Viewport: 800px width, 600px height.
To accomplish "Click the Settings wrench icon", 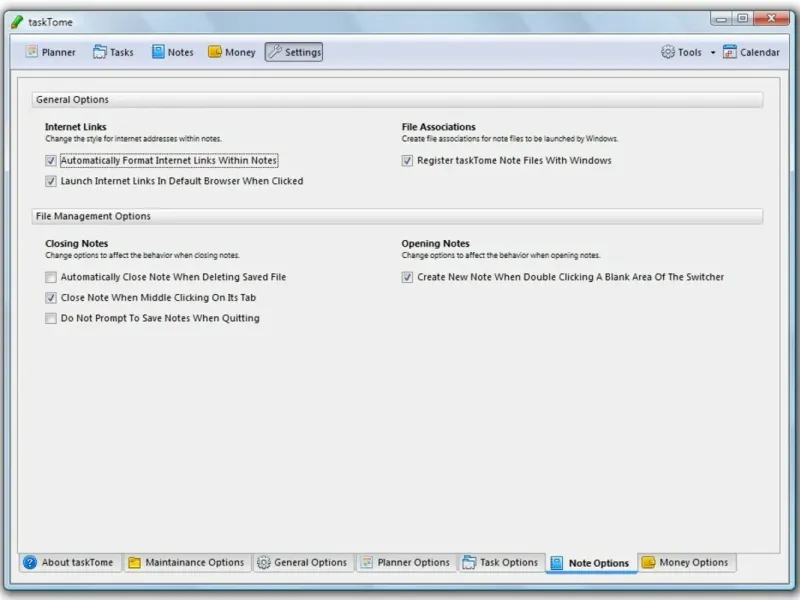I will [x=275, y=52].
